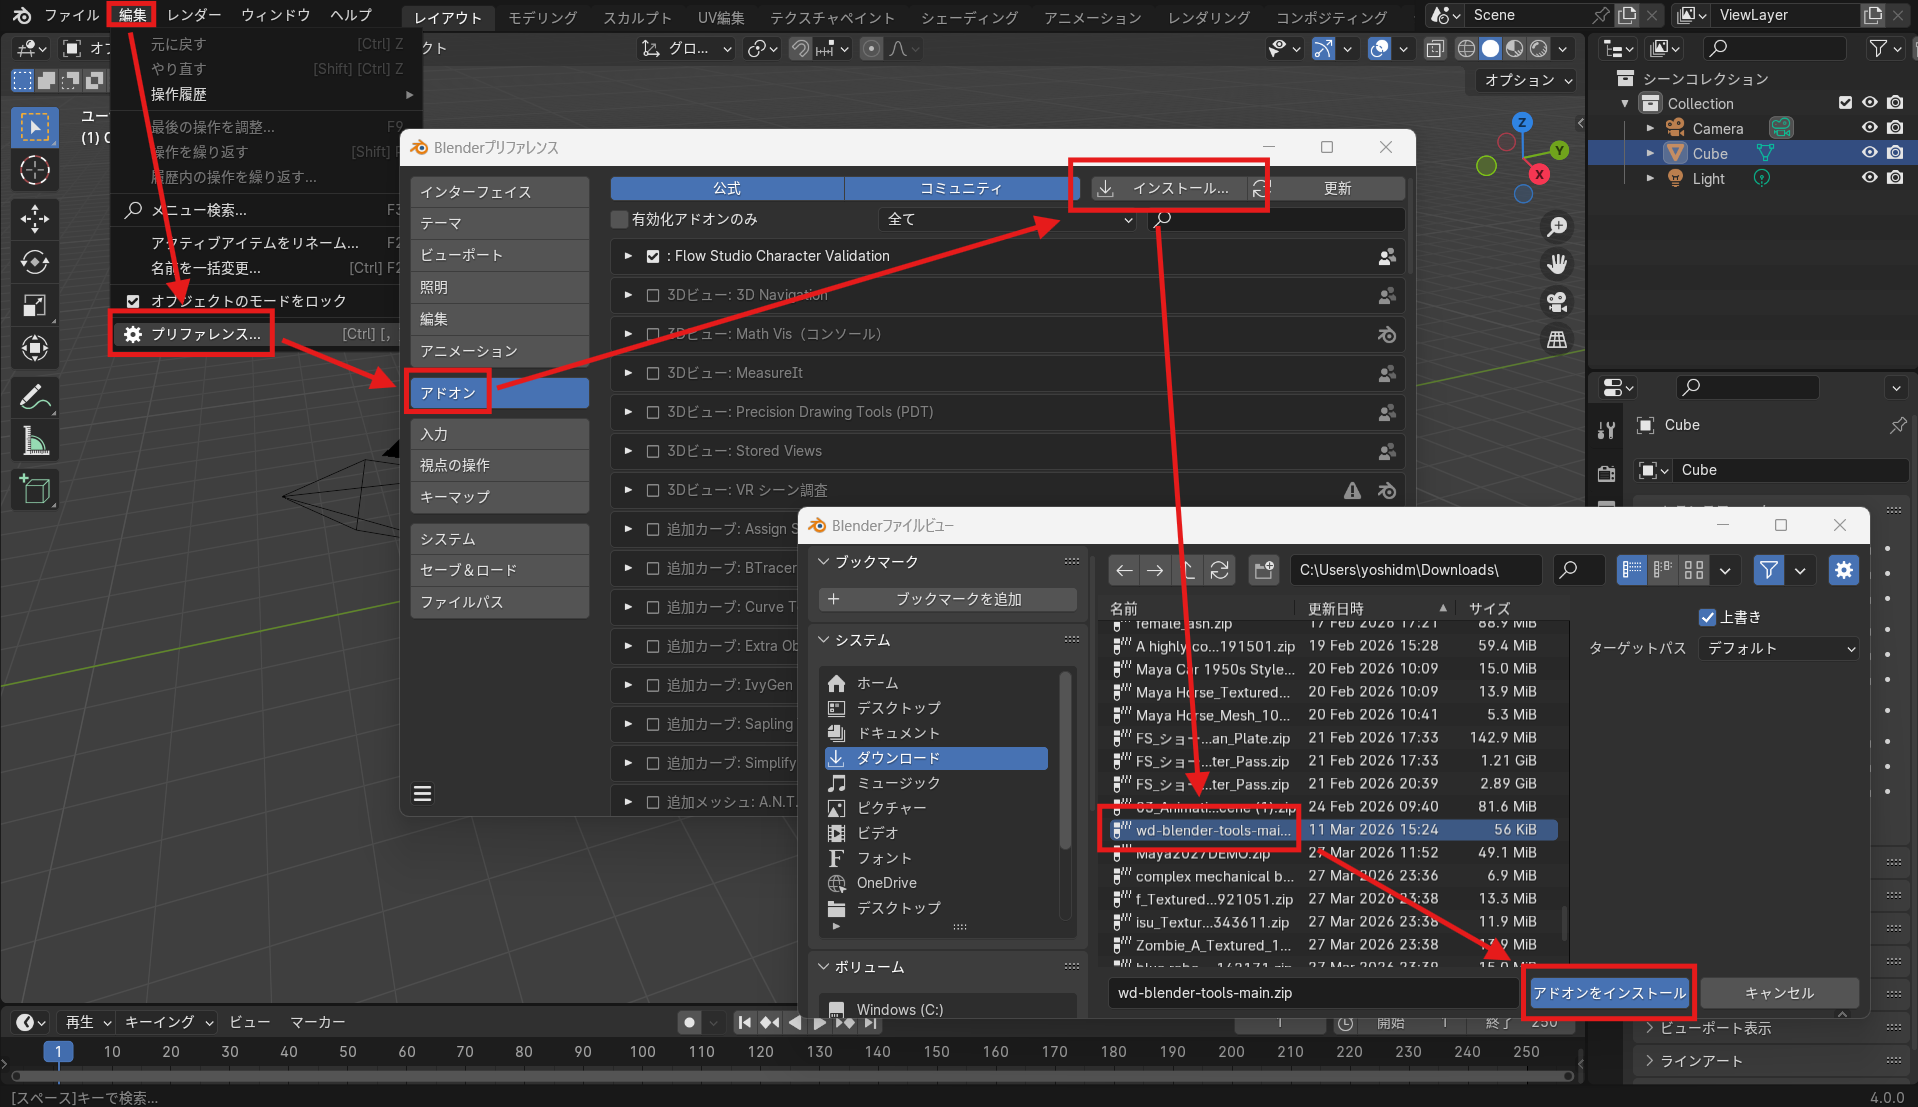
Task: Click アドオンをインストール button
Action: [1609, 993]
